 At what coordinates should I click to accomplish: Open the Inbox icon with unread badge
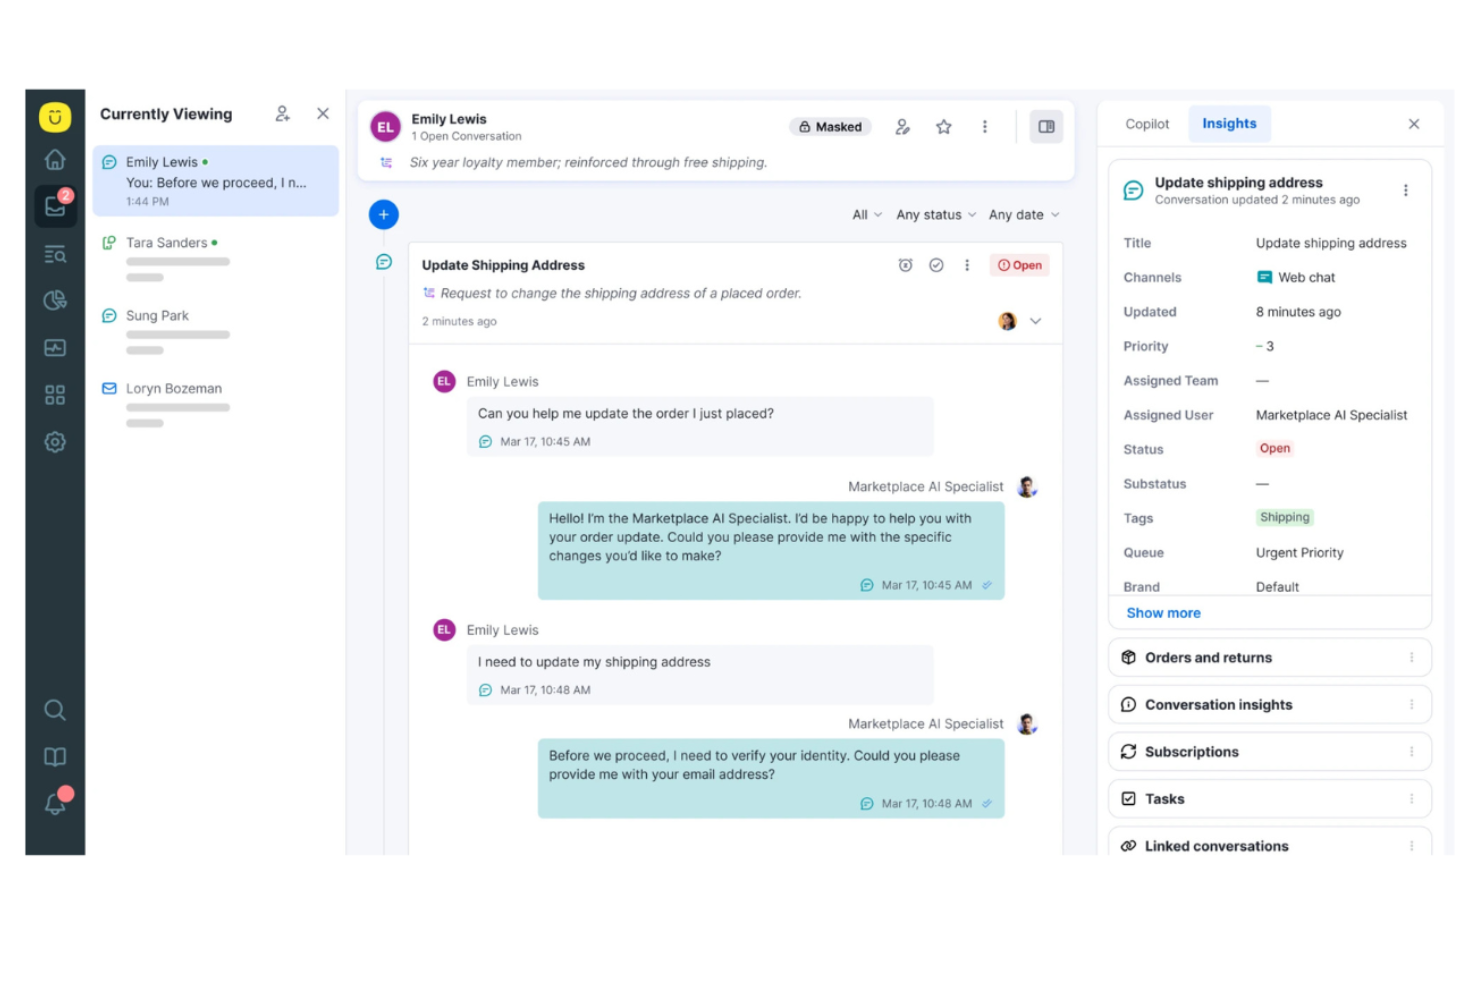[x=55, y=205]
